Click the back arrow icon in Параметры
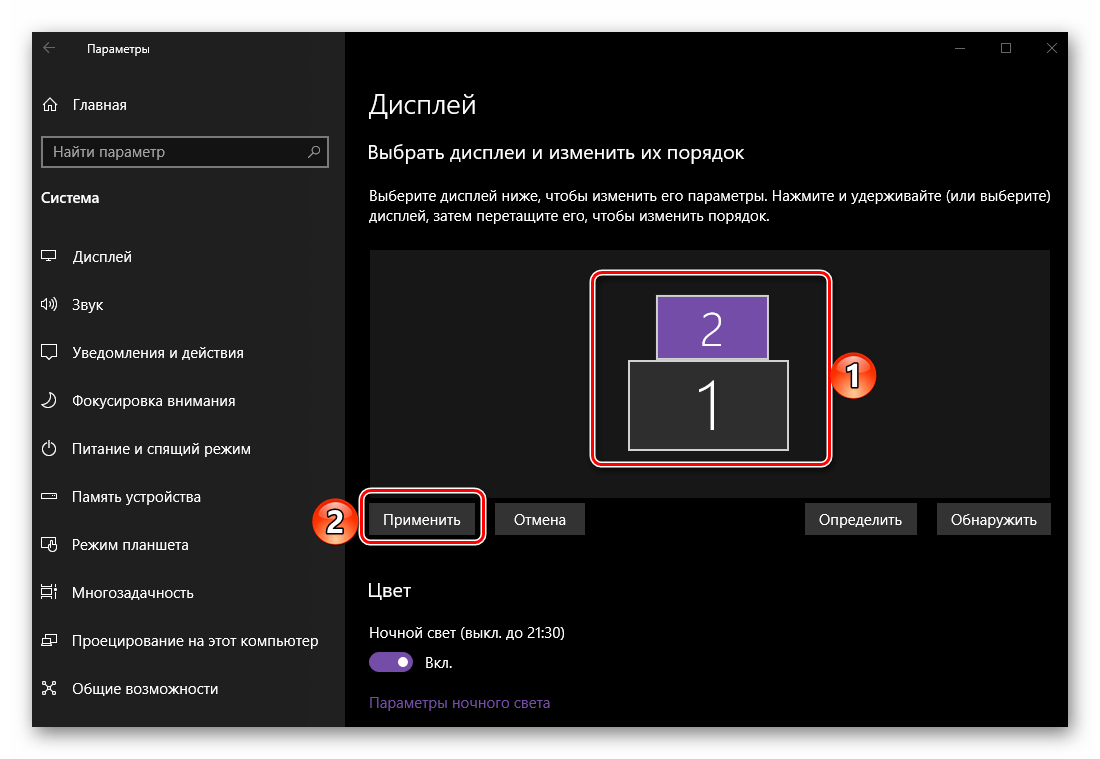 point(49,48)
